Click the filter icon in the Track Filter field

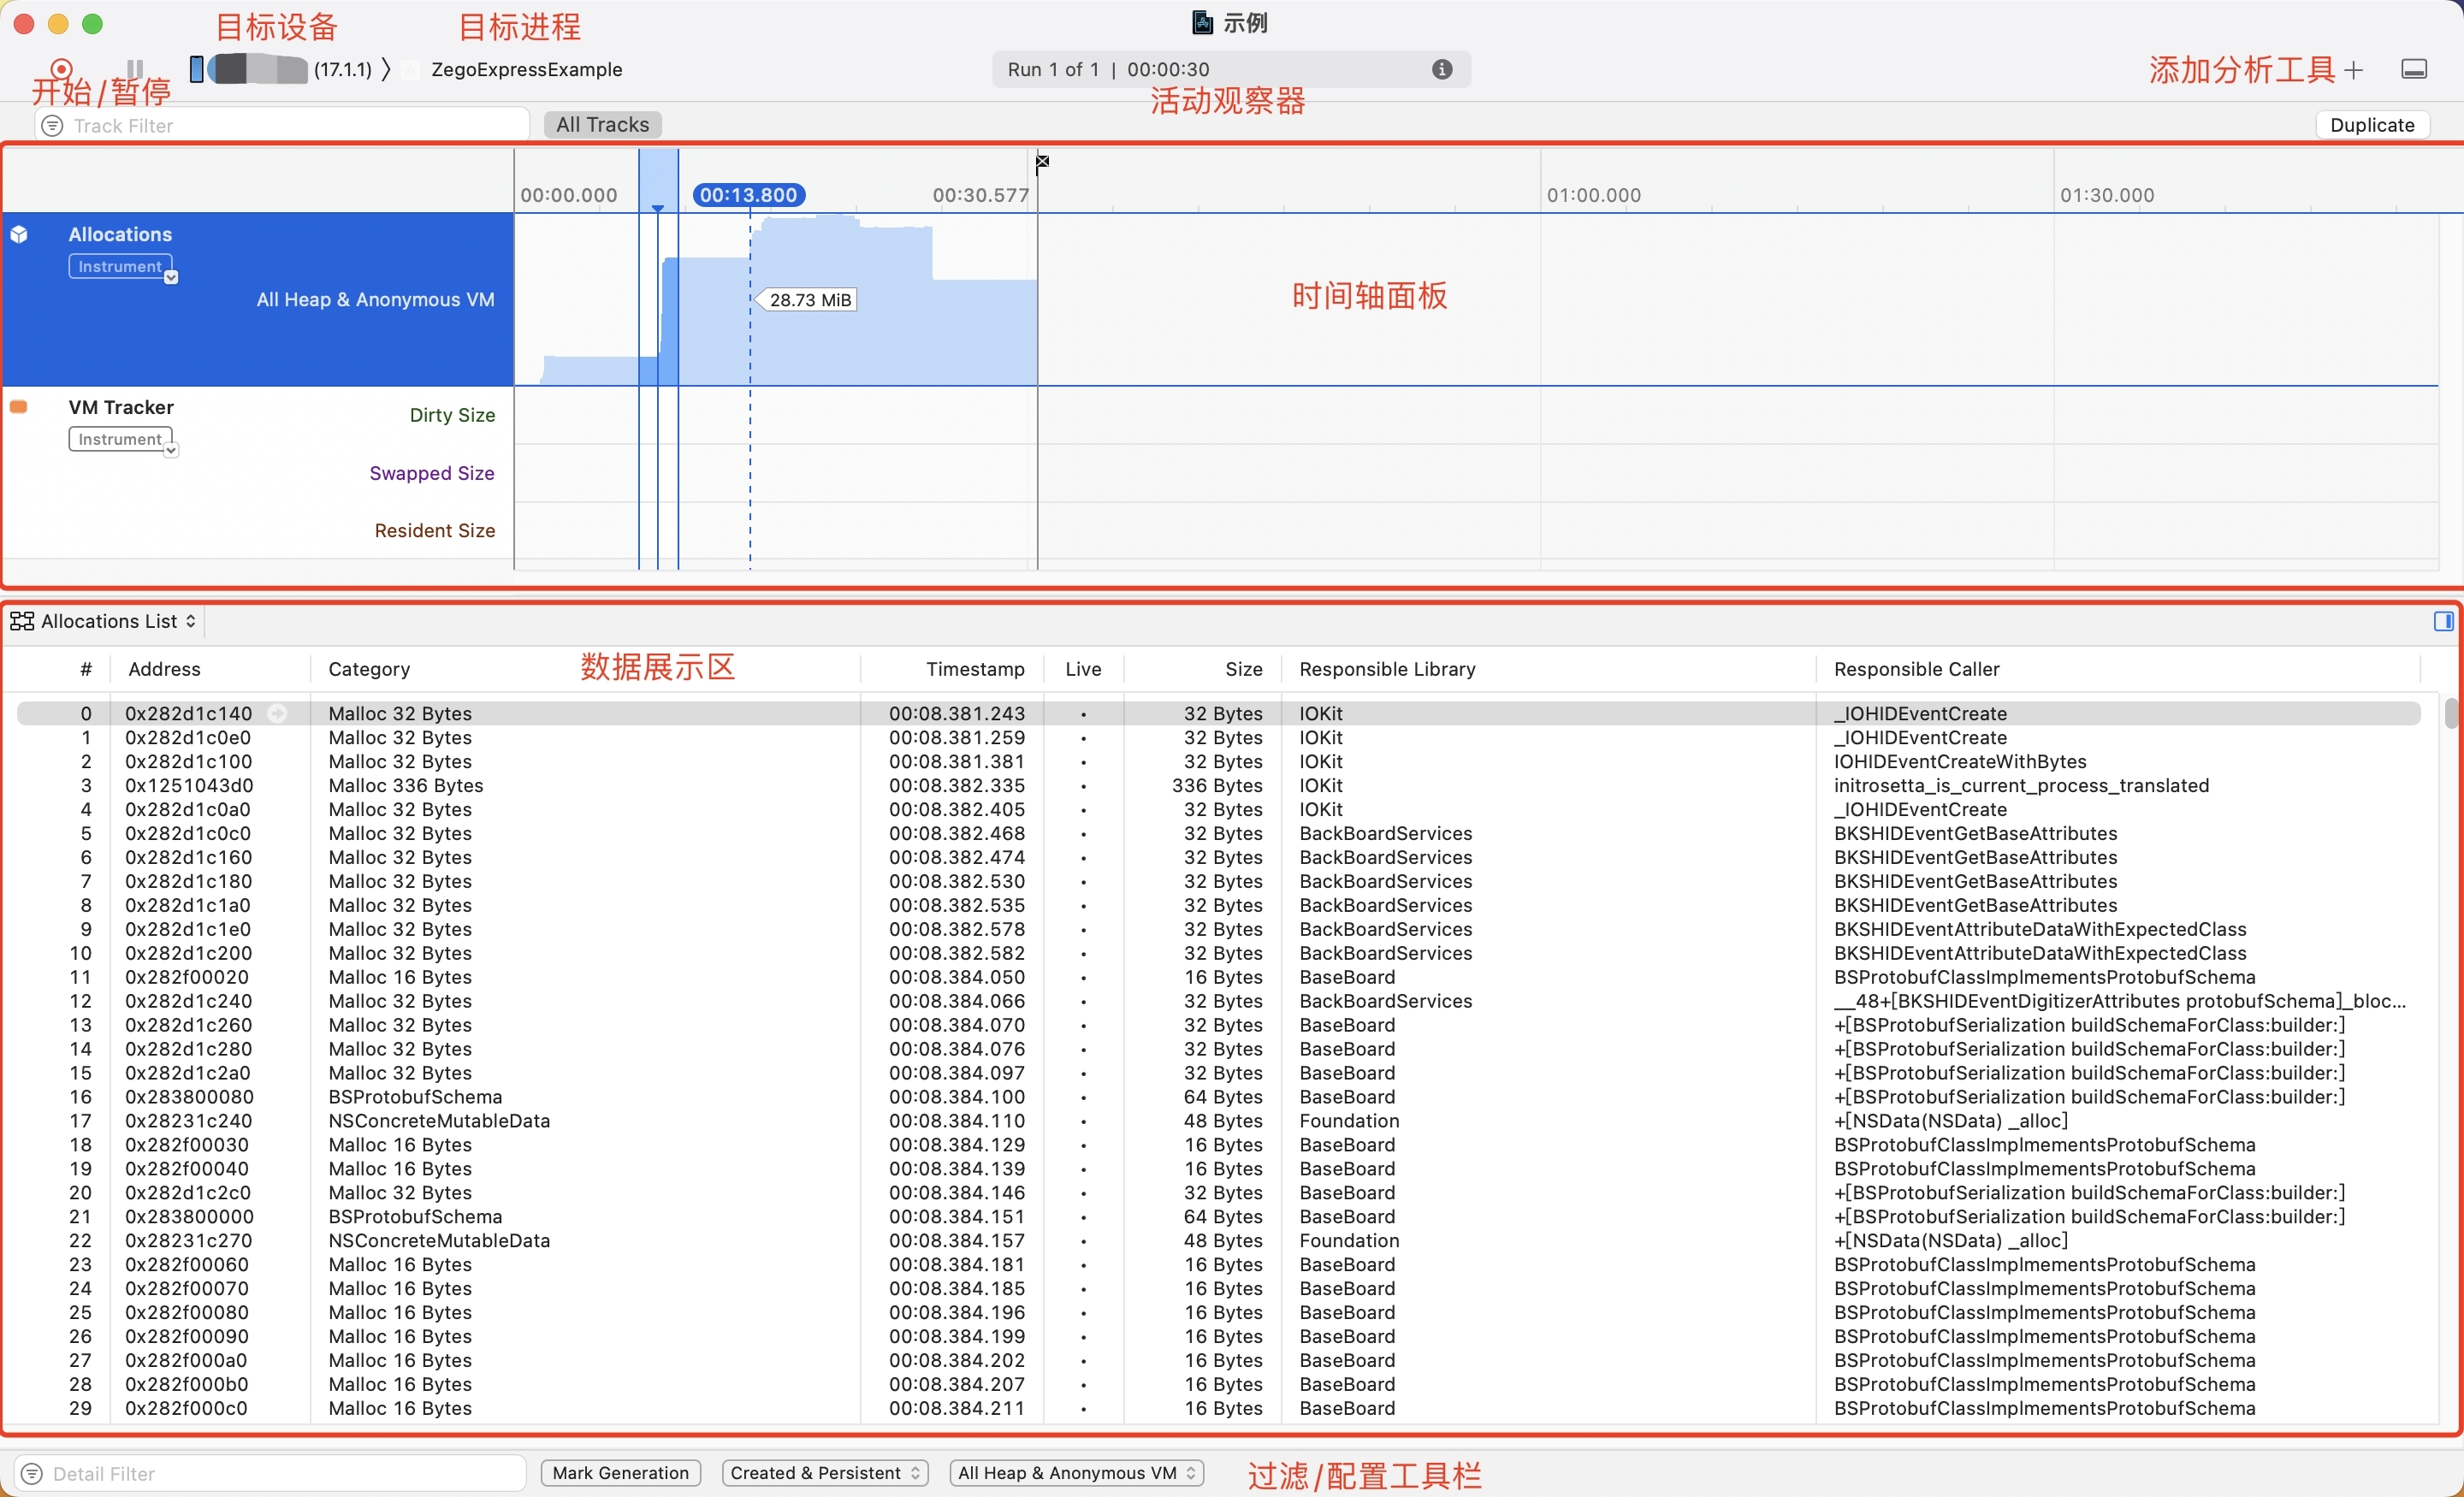[53, 125]
